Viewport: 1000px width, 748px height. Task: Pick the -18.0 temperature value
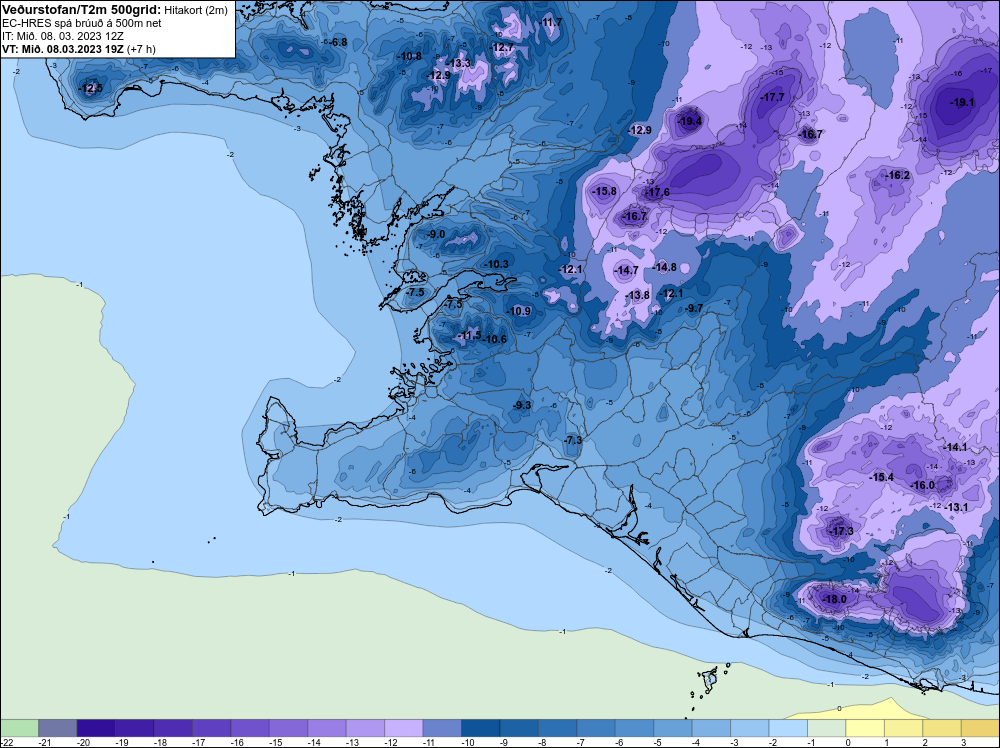click(835, 599)
